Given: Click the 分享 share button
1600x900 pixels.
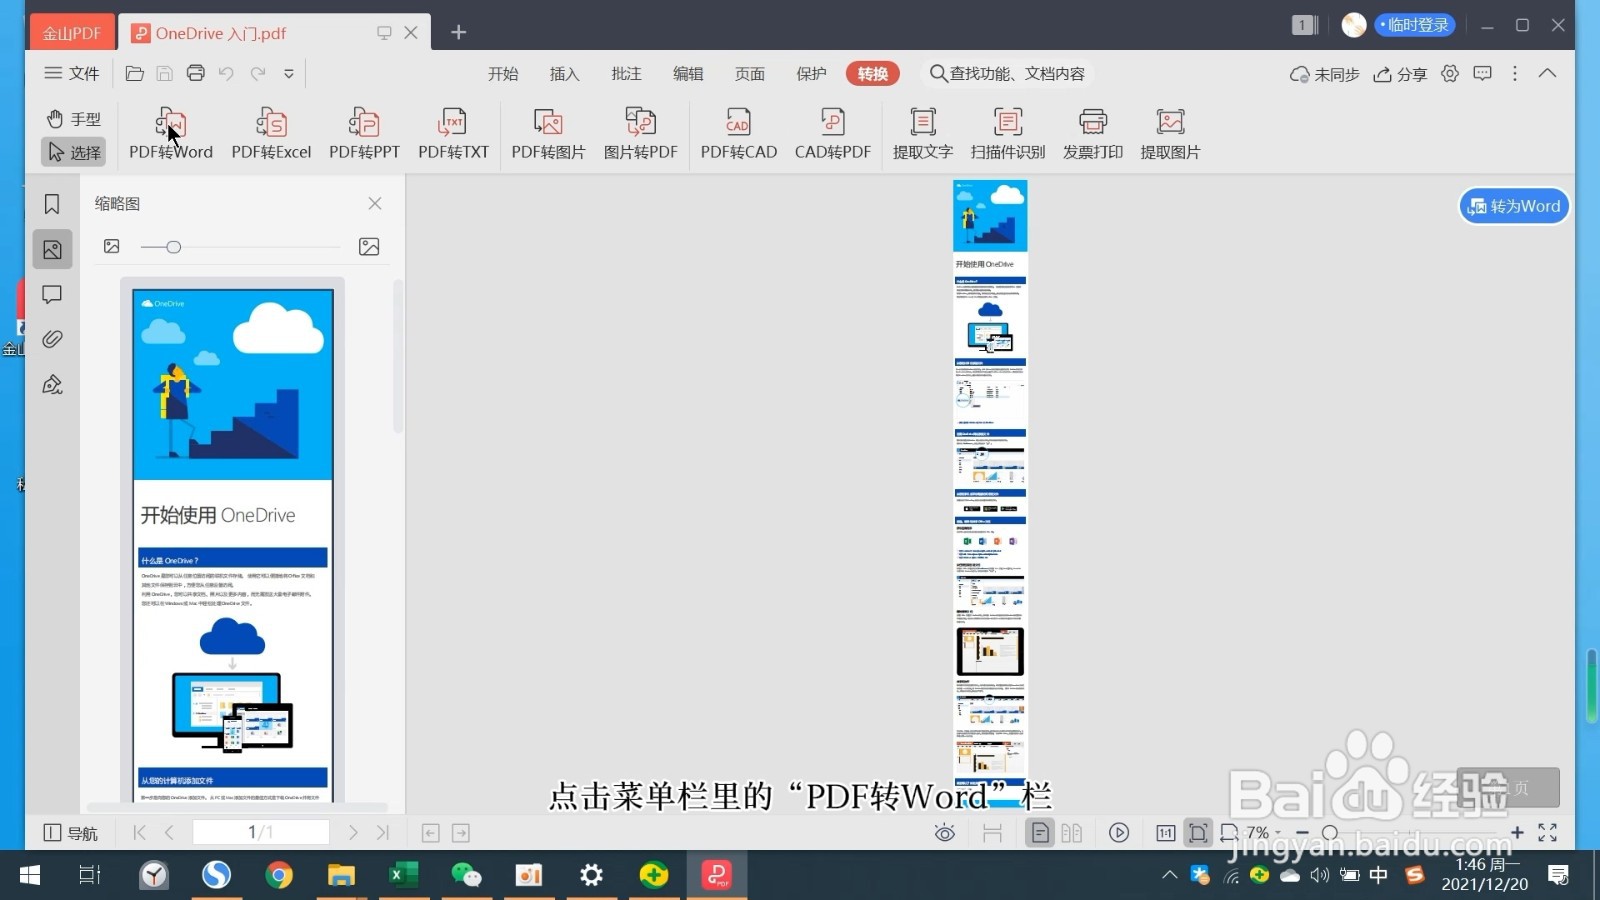Looking at the screenshot, I should coord(1400,74).
